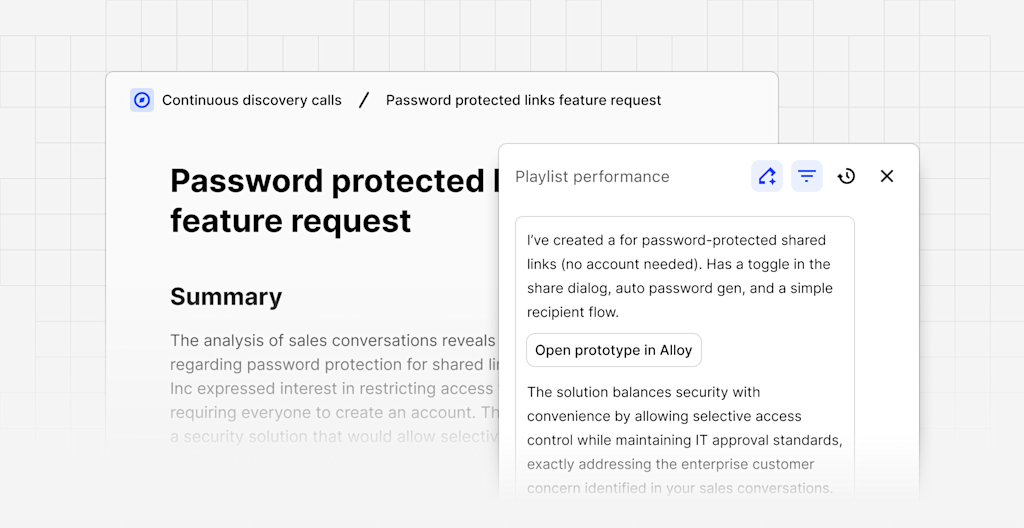The height and width of the screenshot is (528, 1024).
Task: Open the filter lines icon
Action: point(807,176)
